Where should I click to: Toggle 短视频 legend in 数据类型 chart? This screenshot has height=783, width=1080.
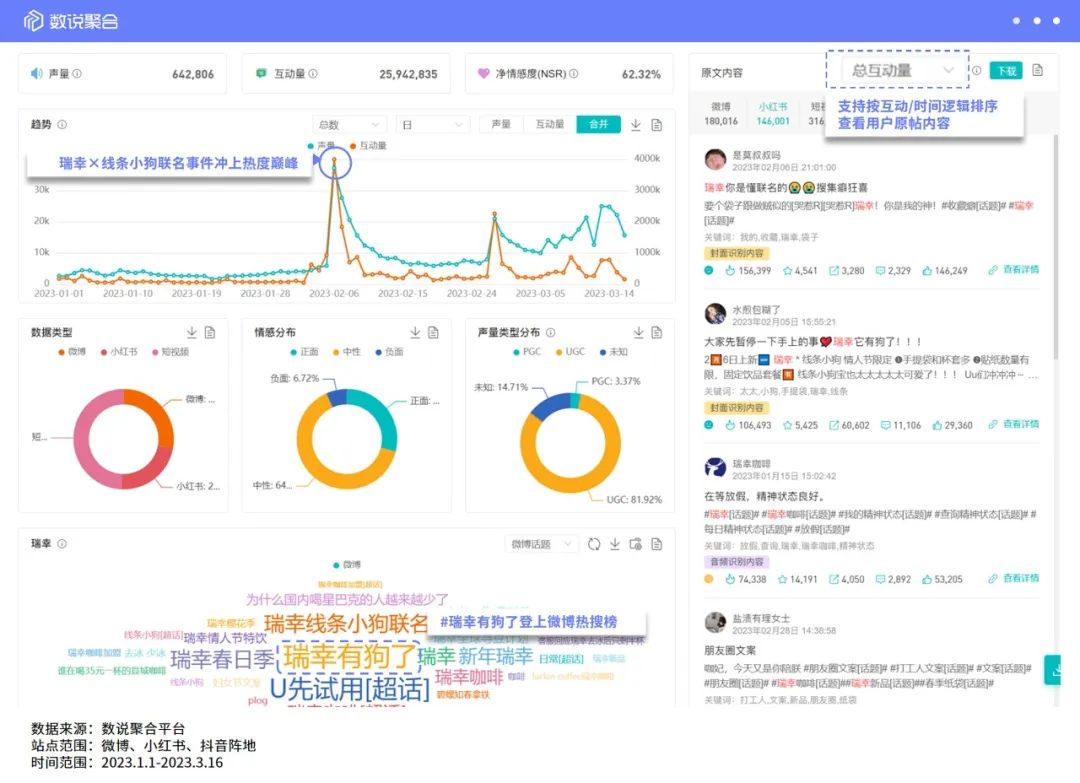(170, 352)
